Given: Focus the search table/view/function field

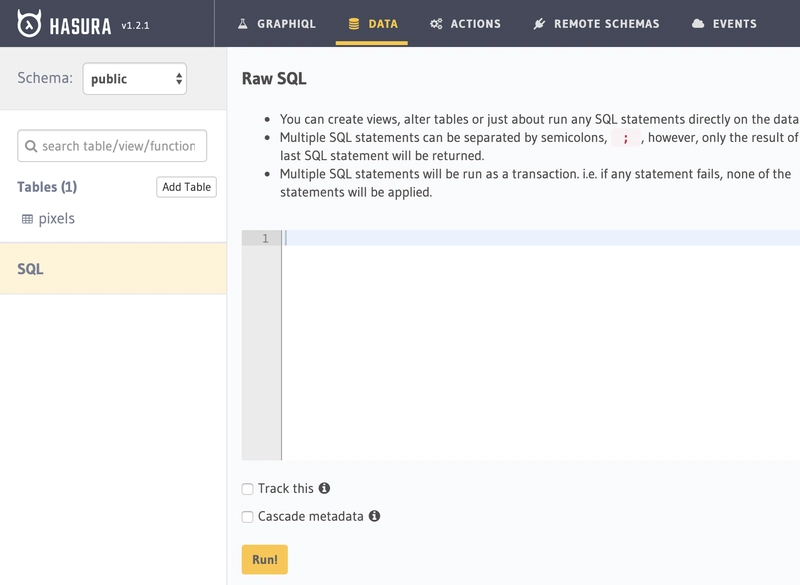Looking at the screenshot, I should 112,146.
